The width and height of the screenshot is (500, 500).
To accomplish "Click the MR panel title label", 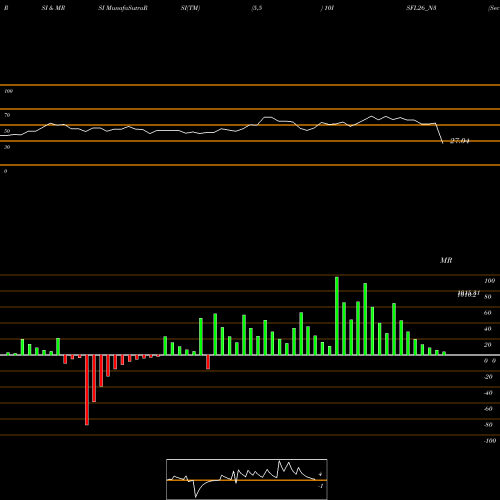I will [x=446, y=260].
